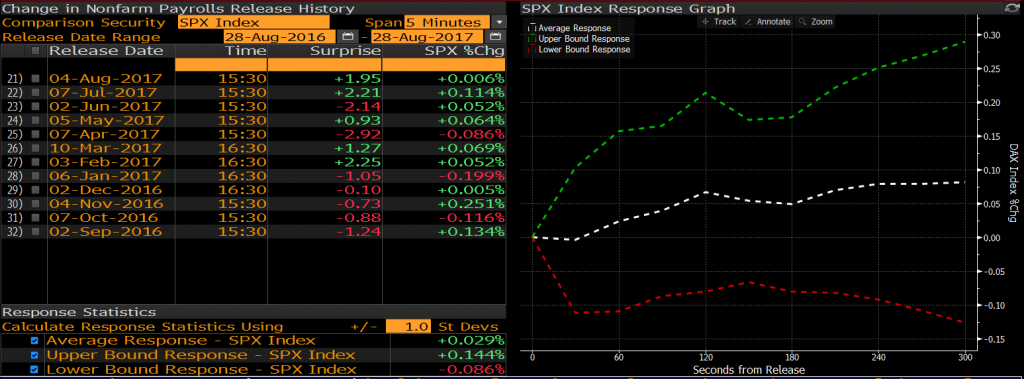
Task: Check the box for 10-Mar-2017 release
Action: click(x=35, y=148)
